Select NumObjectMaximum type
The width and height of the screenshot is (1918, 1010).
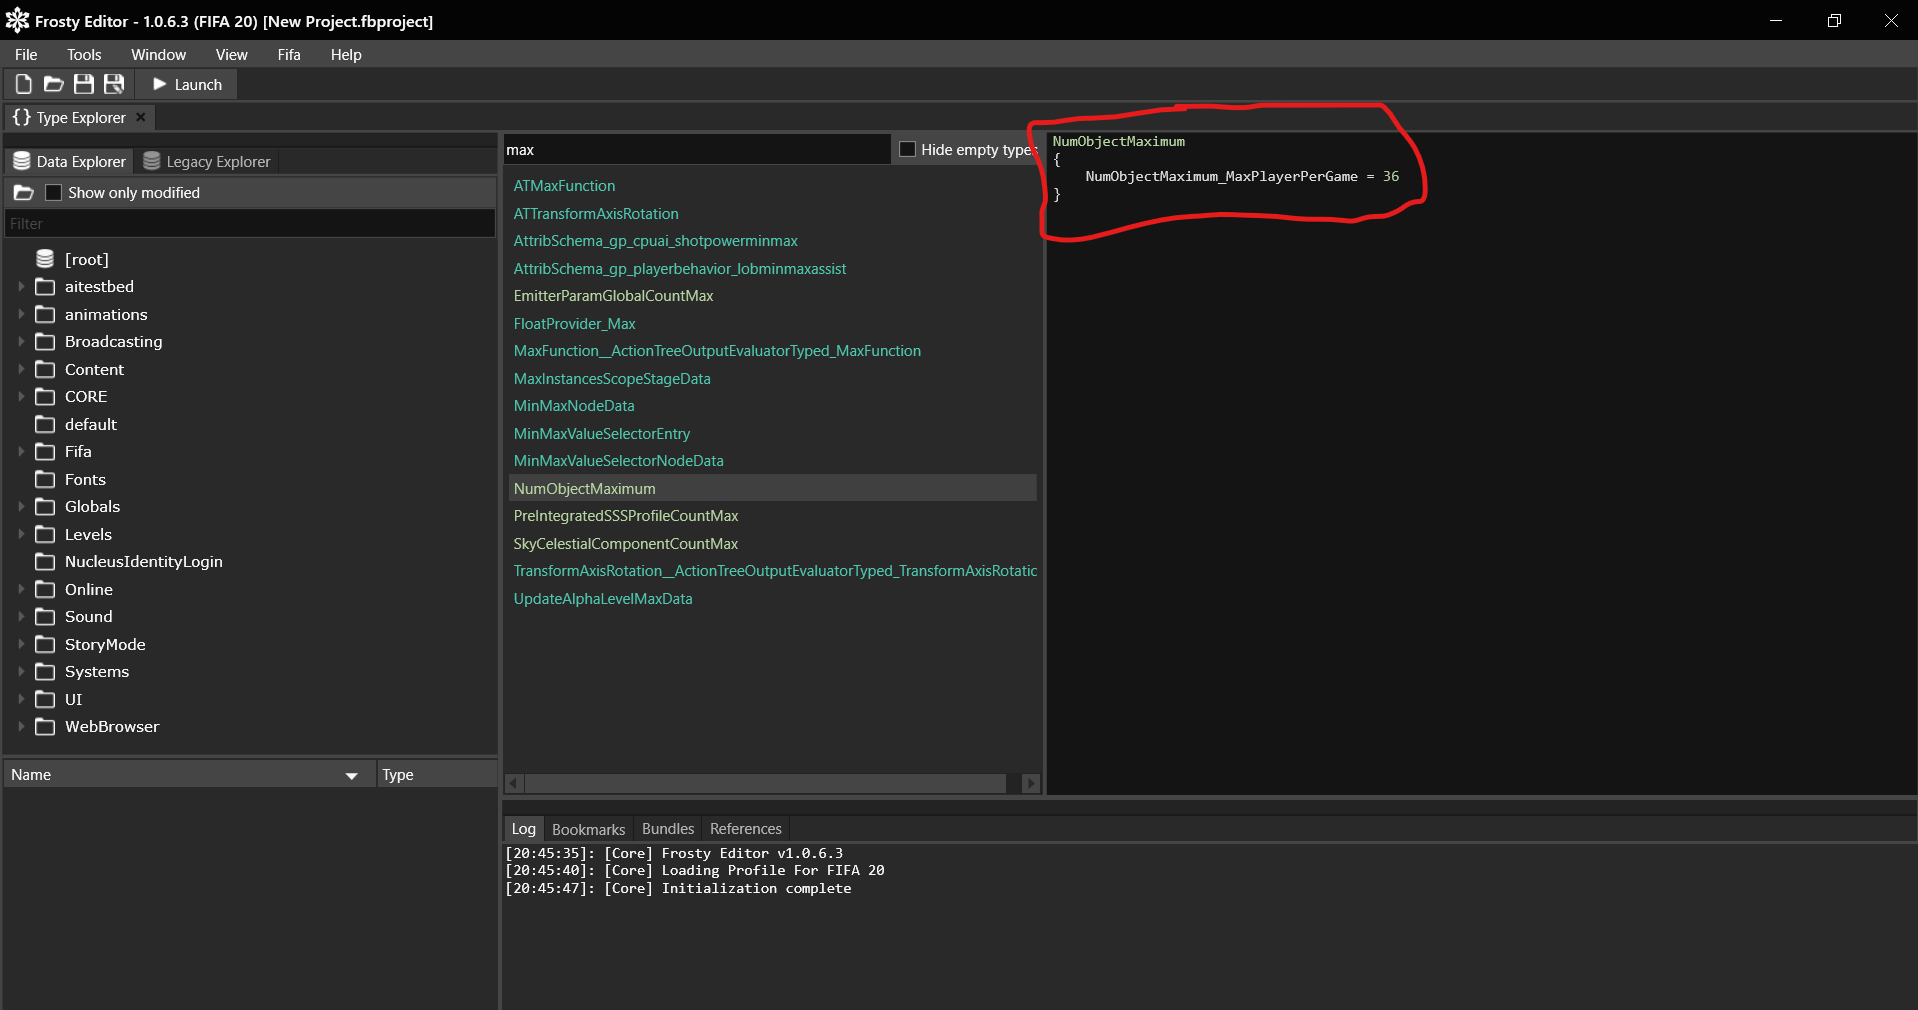772,489
